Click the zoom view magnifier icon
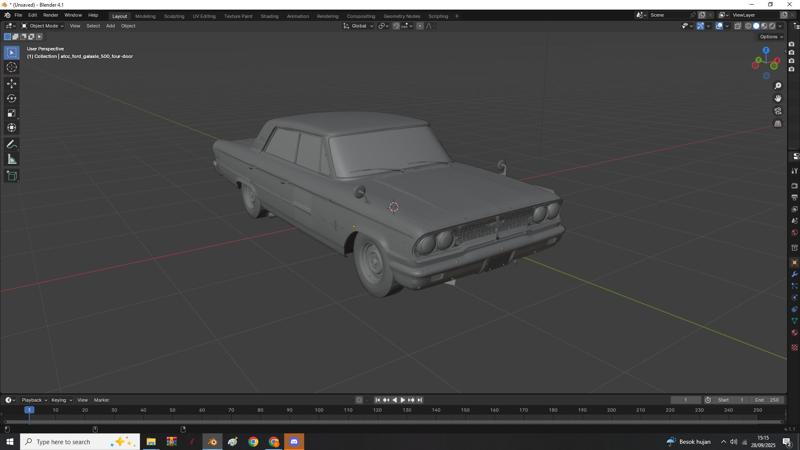This screenshot has width=800, height=450. click(x=778, y=86)
